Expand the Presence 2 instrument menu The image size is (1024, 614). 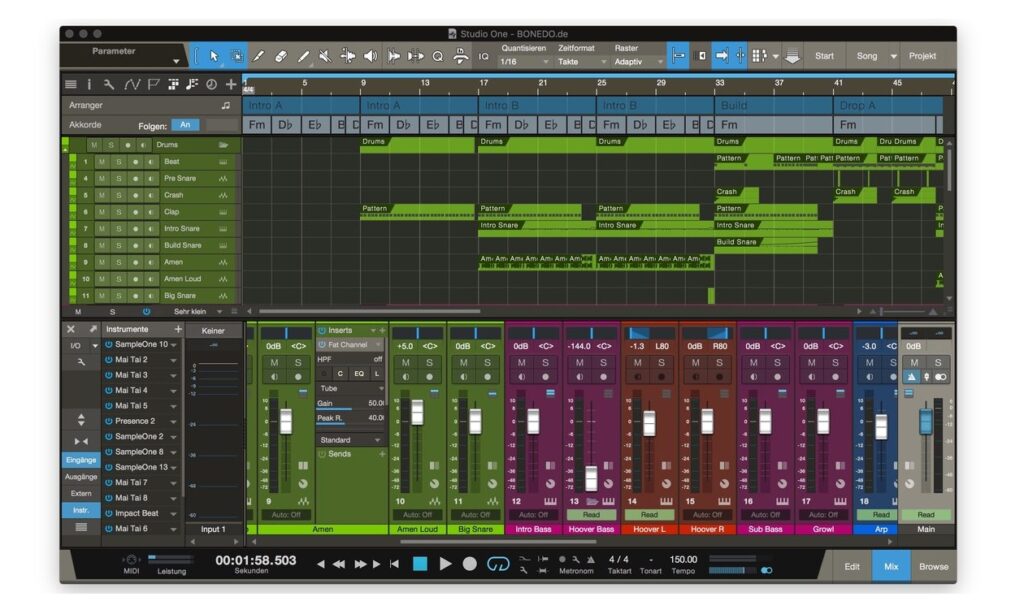(x=174, y=422)
